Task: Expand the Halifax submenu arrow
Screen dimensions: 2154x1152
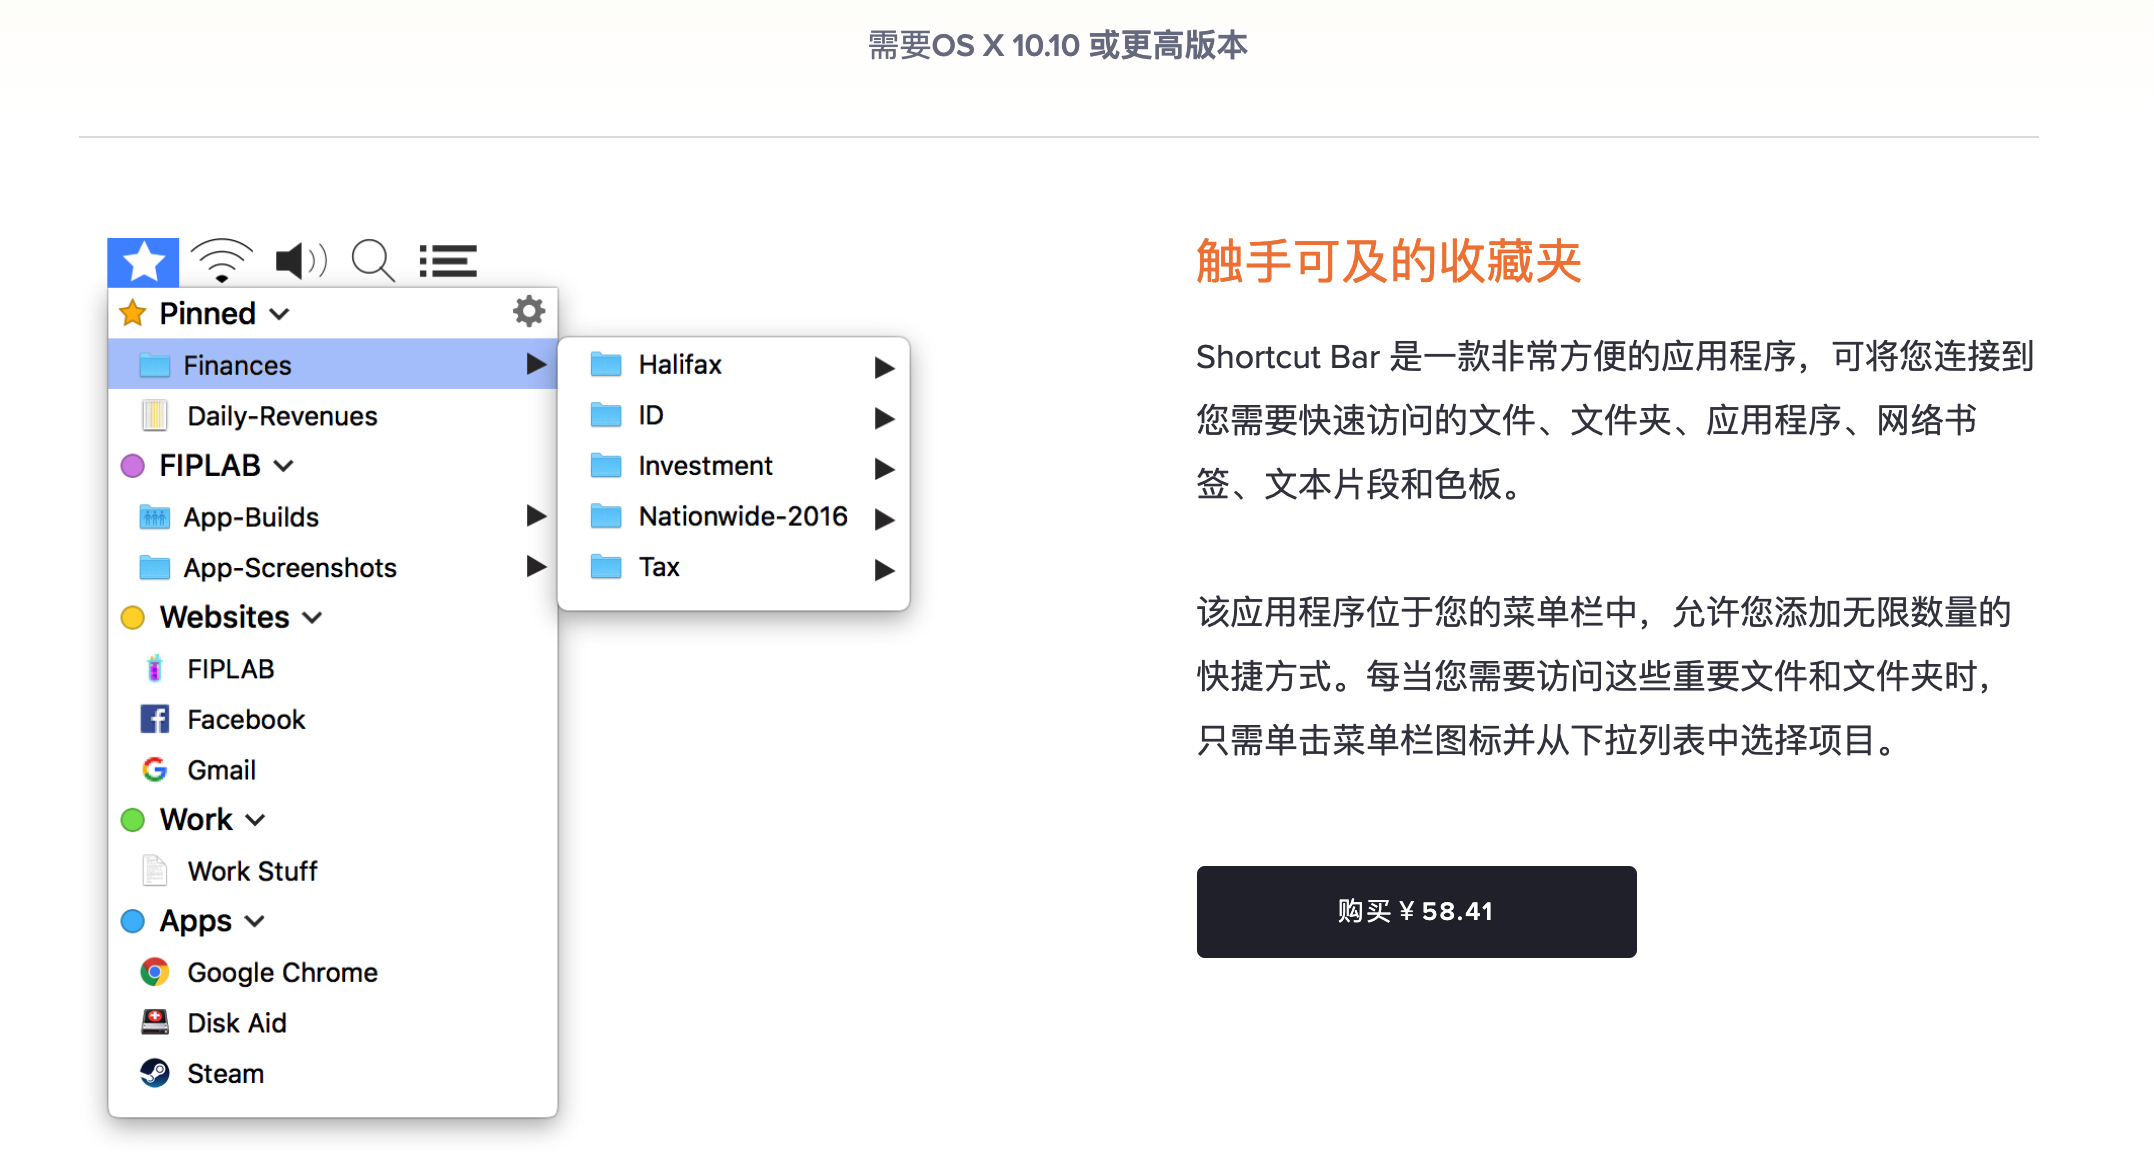Action: pyautogui.click(x=883, y=367)
